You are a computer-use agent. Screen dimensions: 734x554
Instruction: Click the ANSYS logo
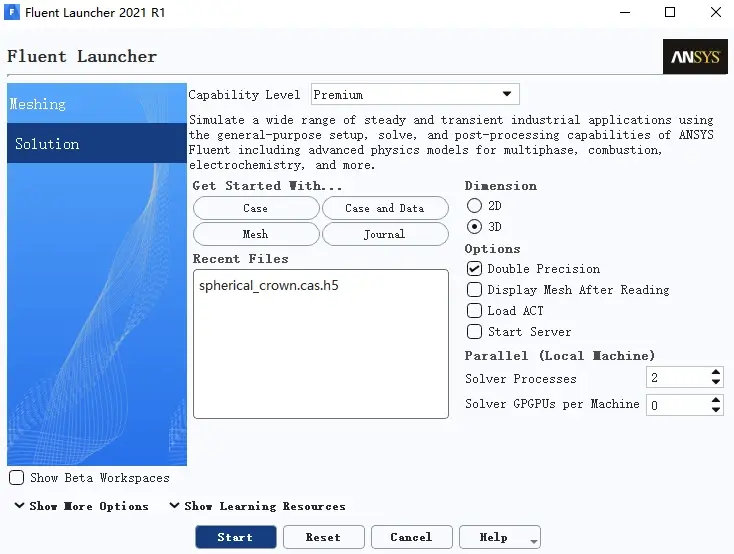coord(695,57)
